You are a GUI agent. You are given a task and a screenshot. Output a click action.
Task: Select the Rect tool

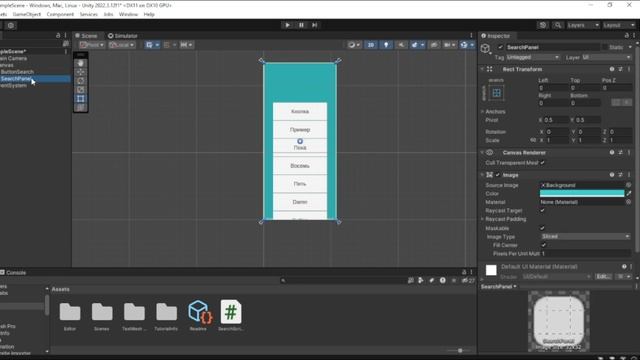(x=80, y=99)
